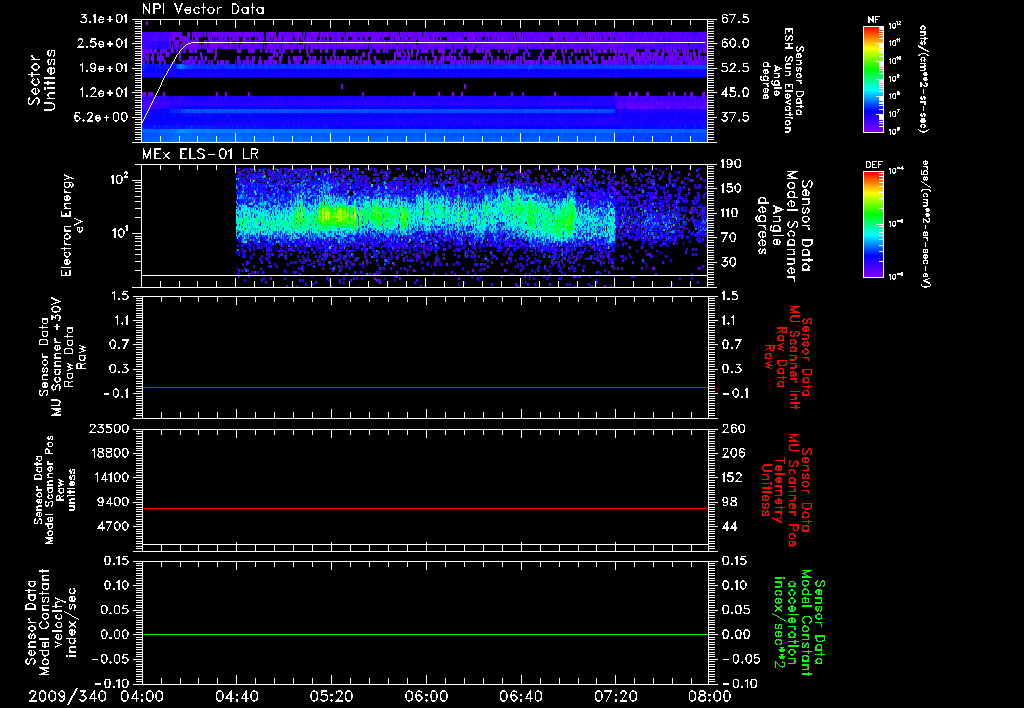Click the white sun elevation curve ramp
The width and height of the screenshot is (1024, 708).
167,81
